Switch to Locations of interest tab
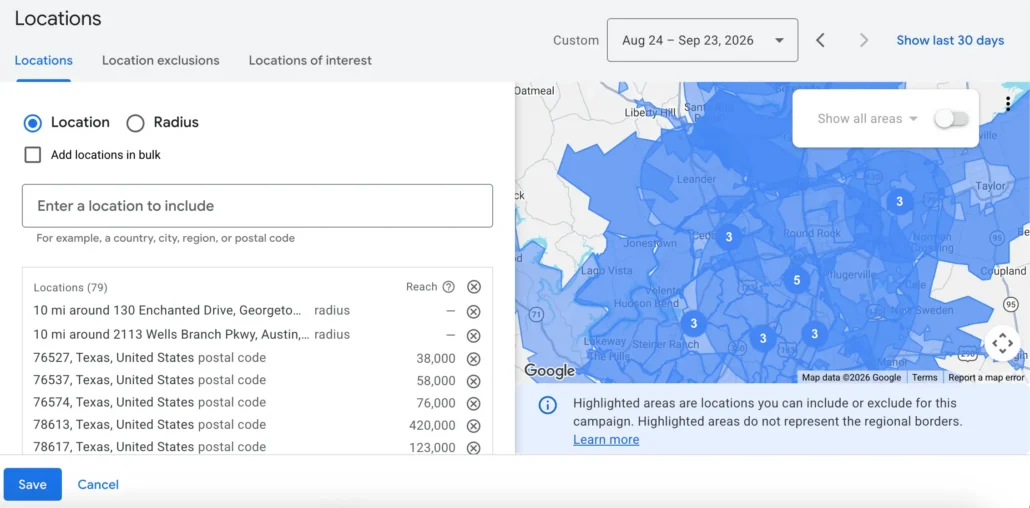1030x508 pixels. coord(310,60)
